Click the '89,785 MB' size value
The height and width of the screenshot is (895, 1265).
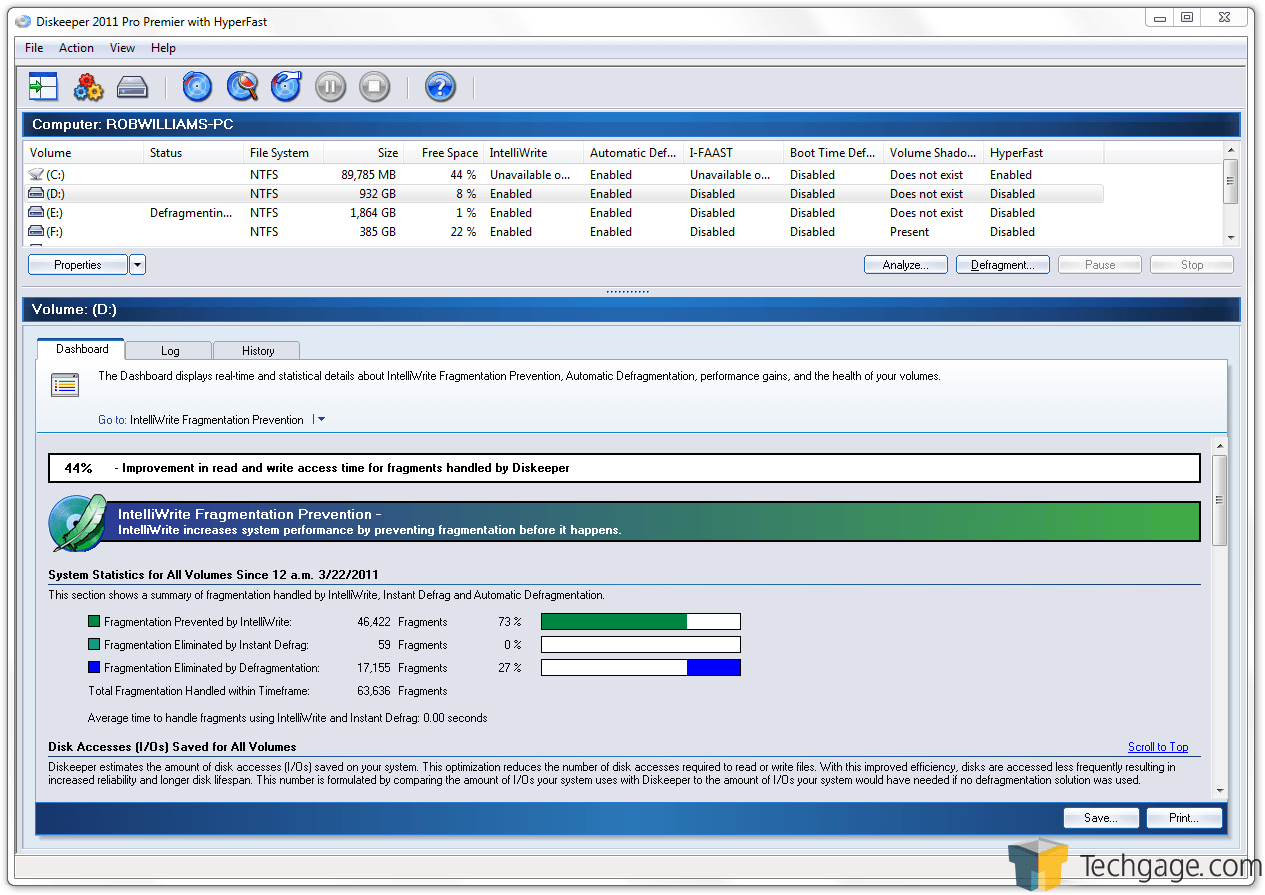tap(369, 175)
